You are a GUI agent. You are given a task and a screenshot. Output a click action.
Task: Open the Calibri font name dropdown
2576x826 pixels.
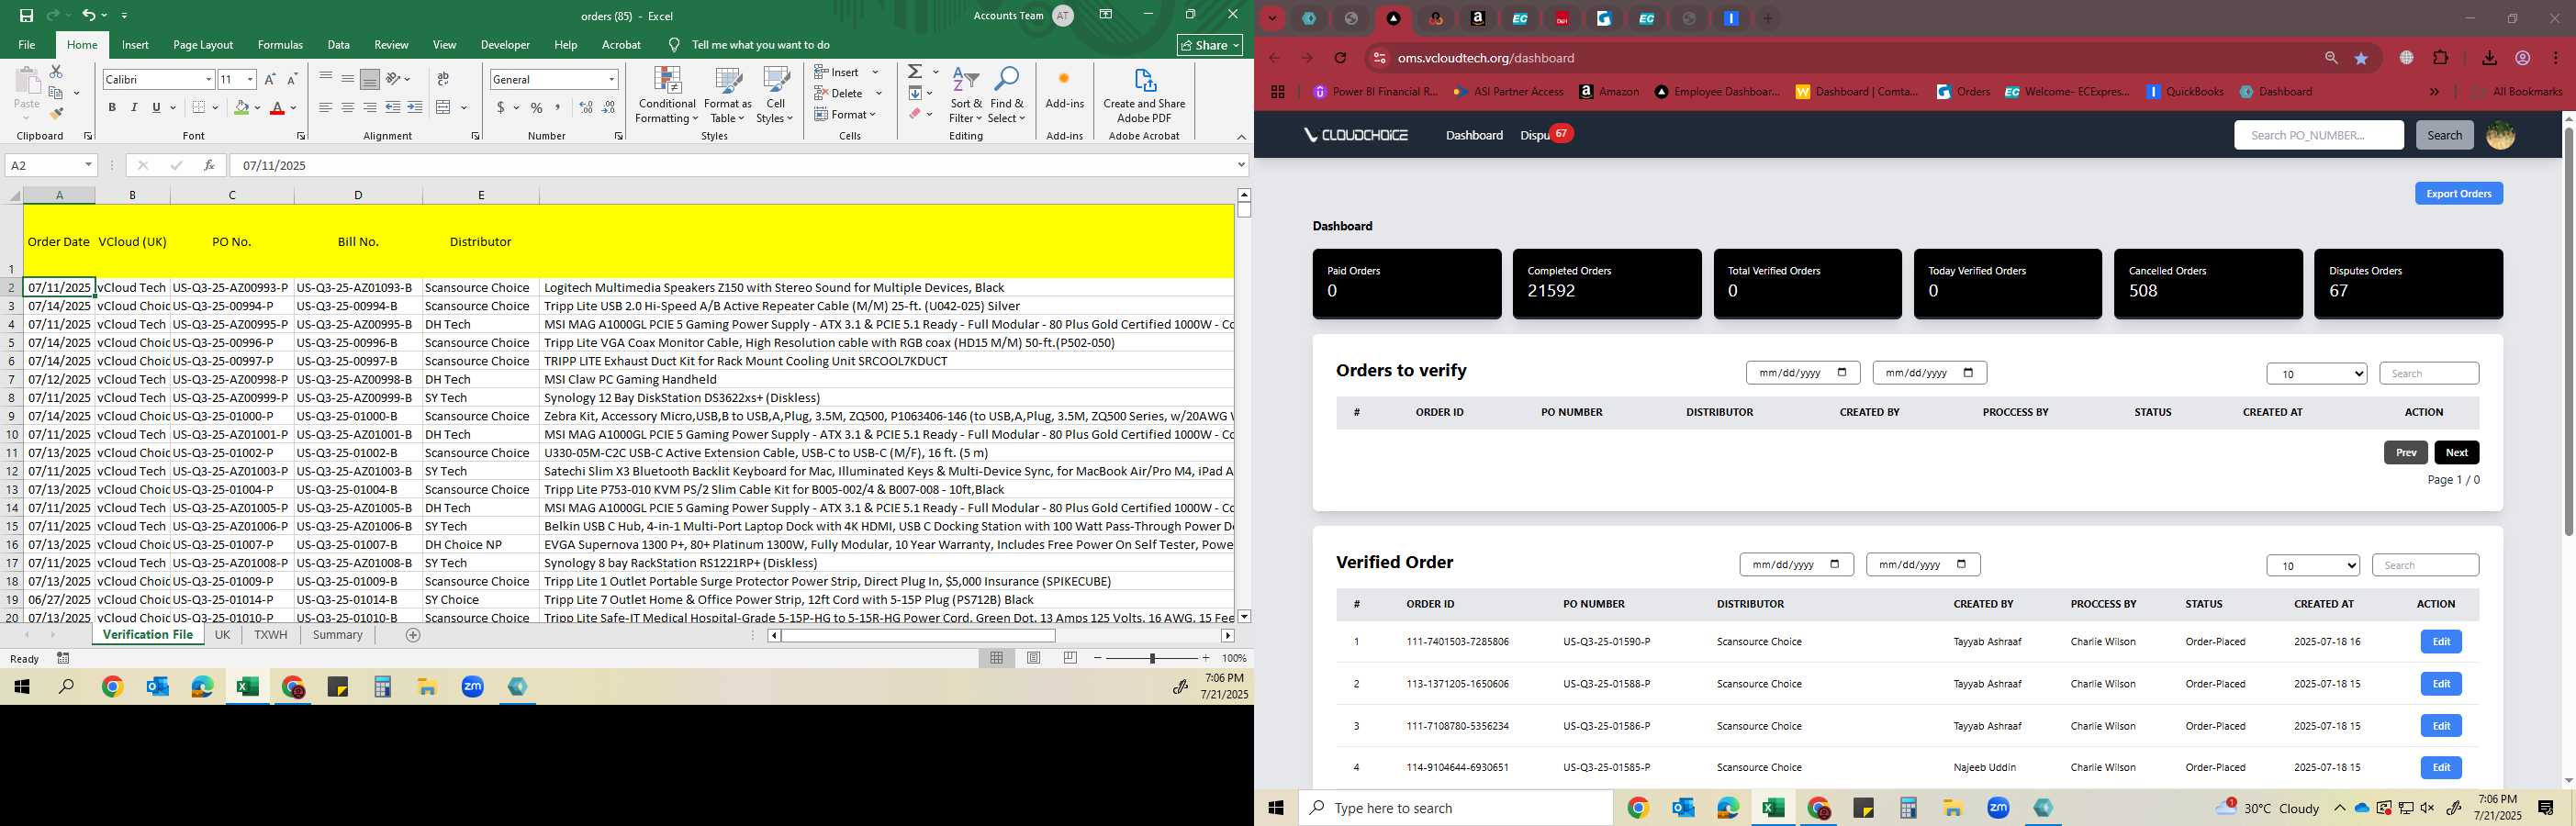(208, 79)
